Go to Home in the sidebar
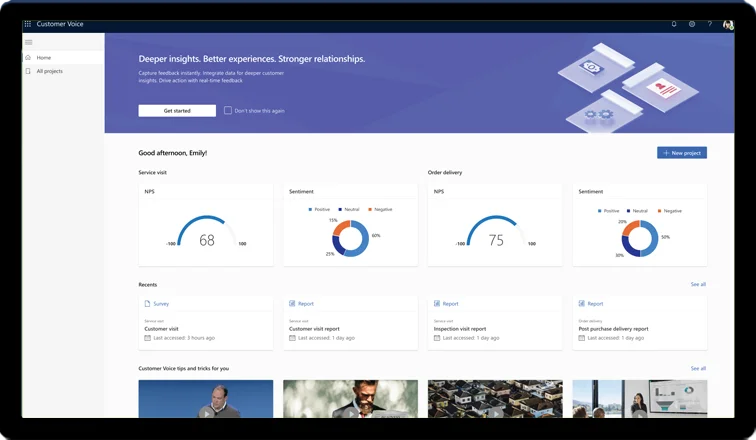Viewport: 756px width, 440px height. point(44,58)
